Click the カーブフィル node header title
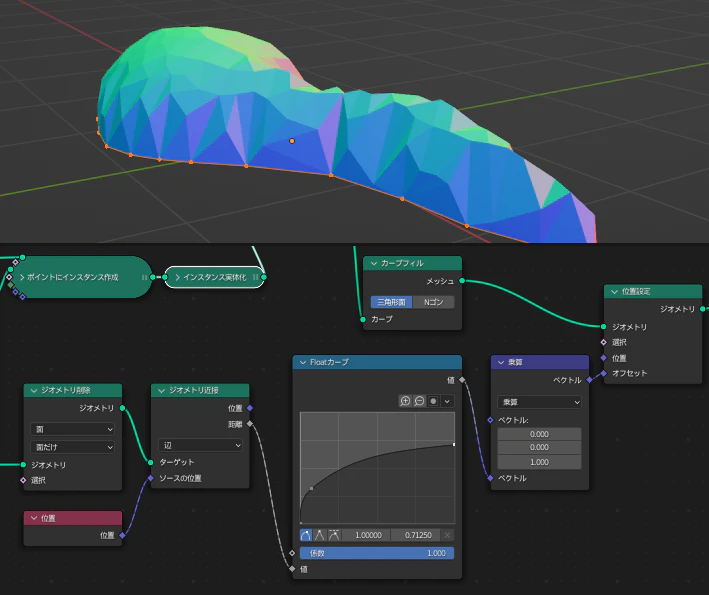The height and width of the screenshot is (595, 709). (x=402, y=263)
